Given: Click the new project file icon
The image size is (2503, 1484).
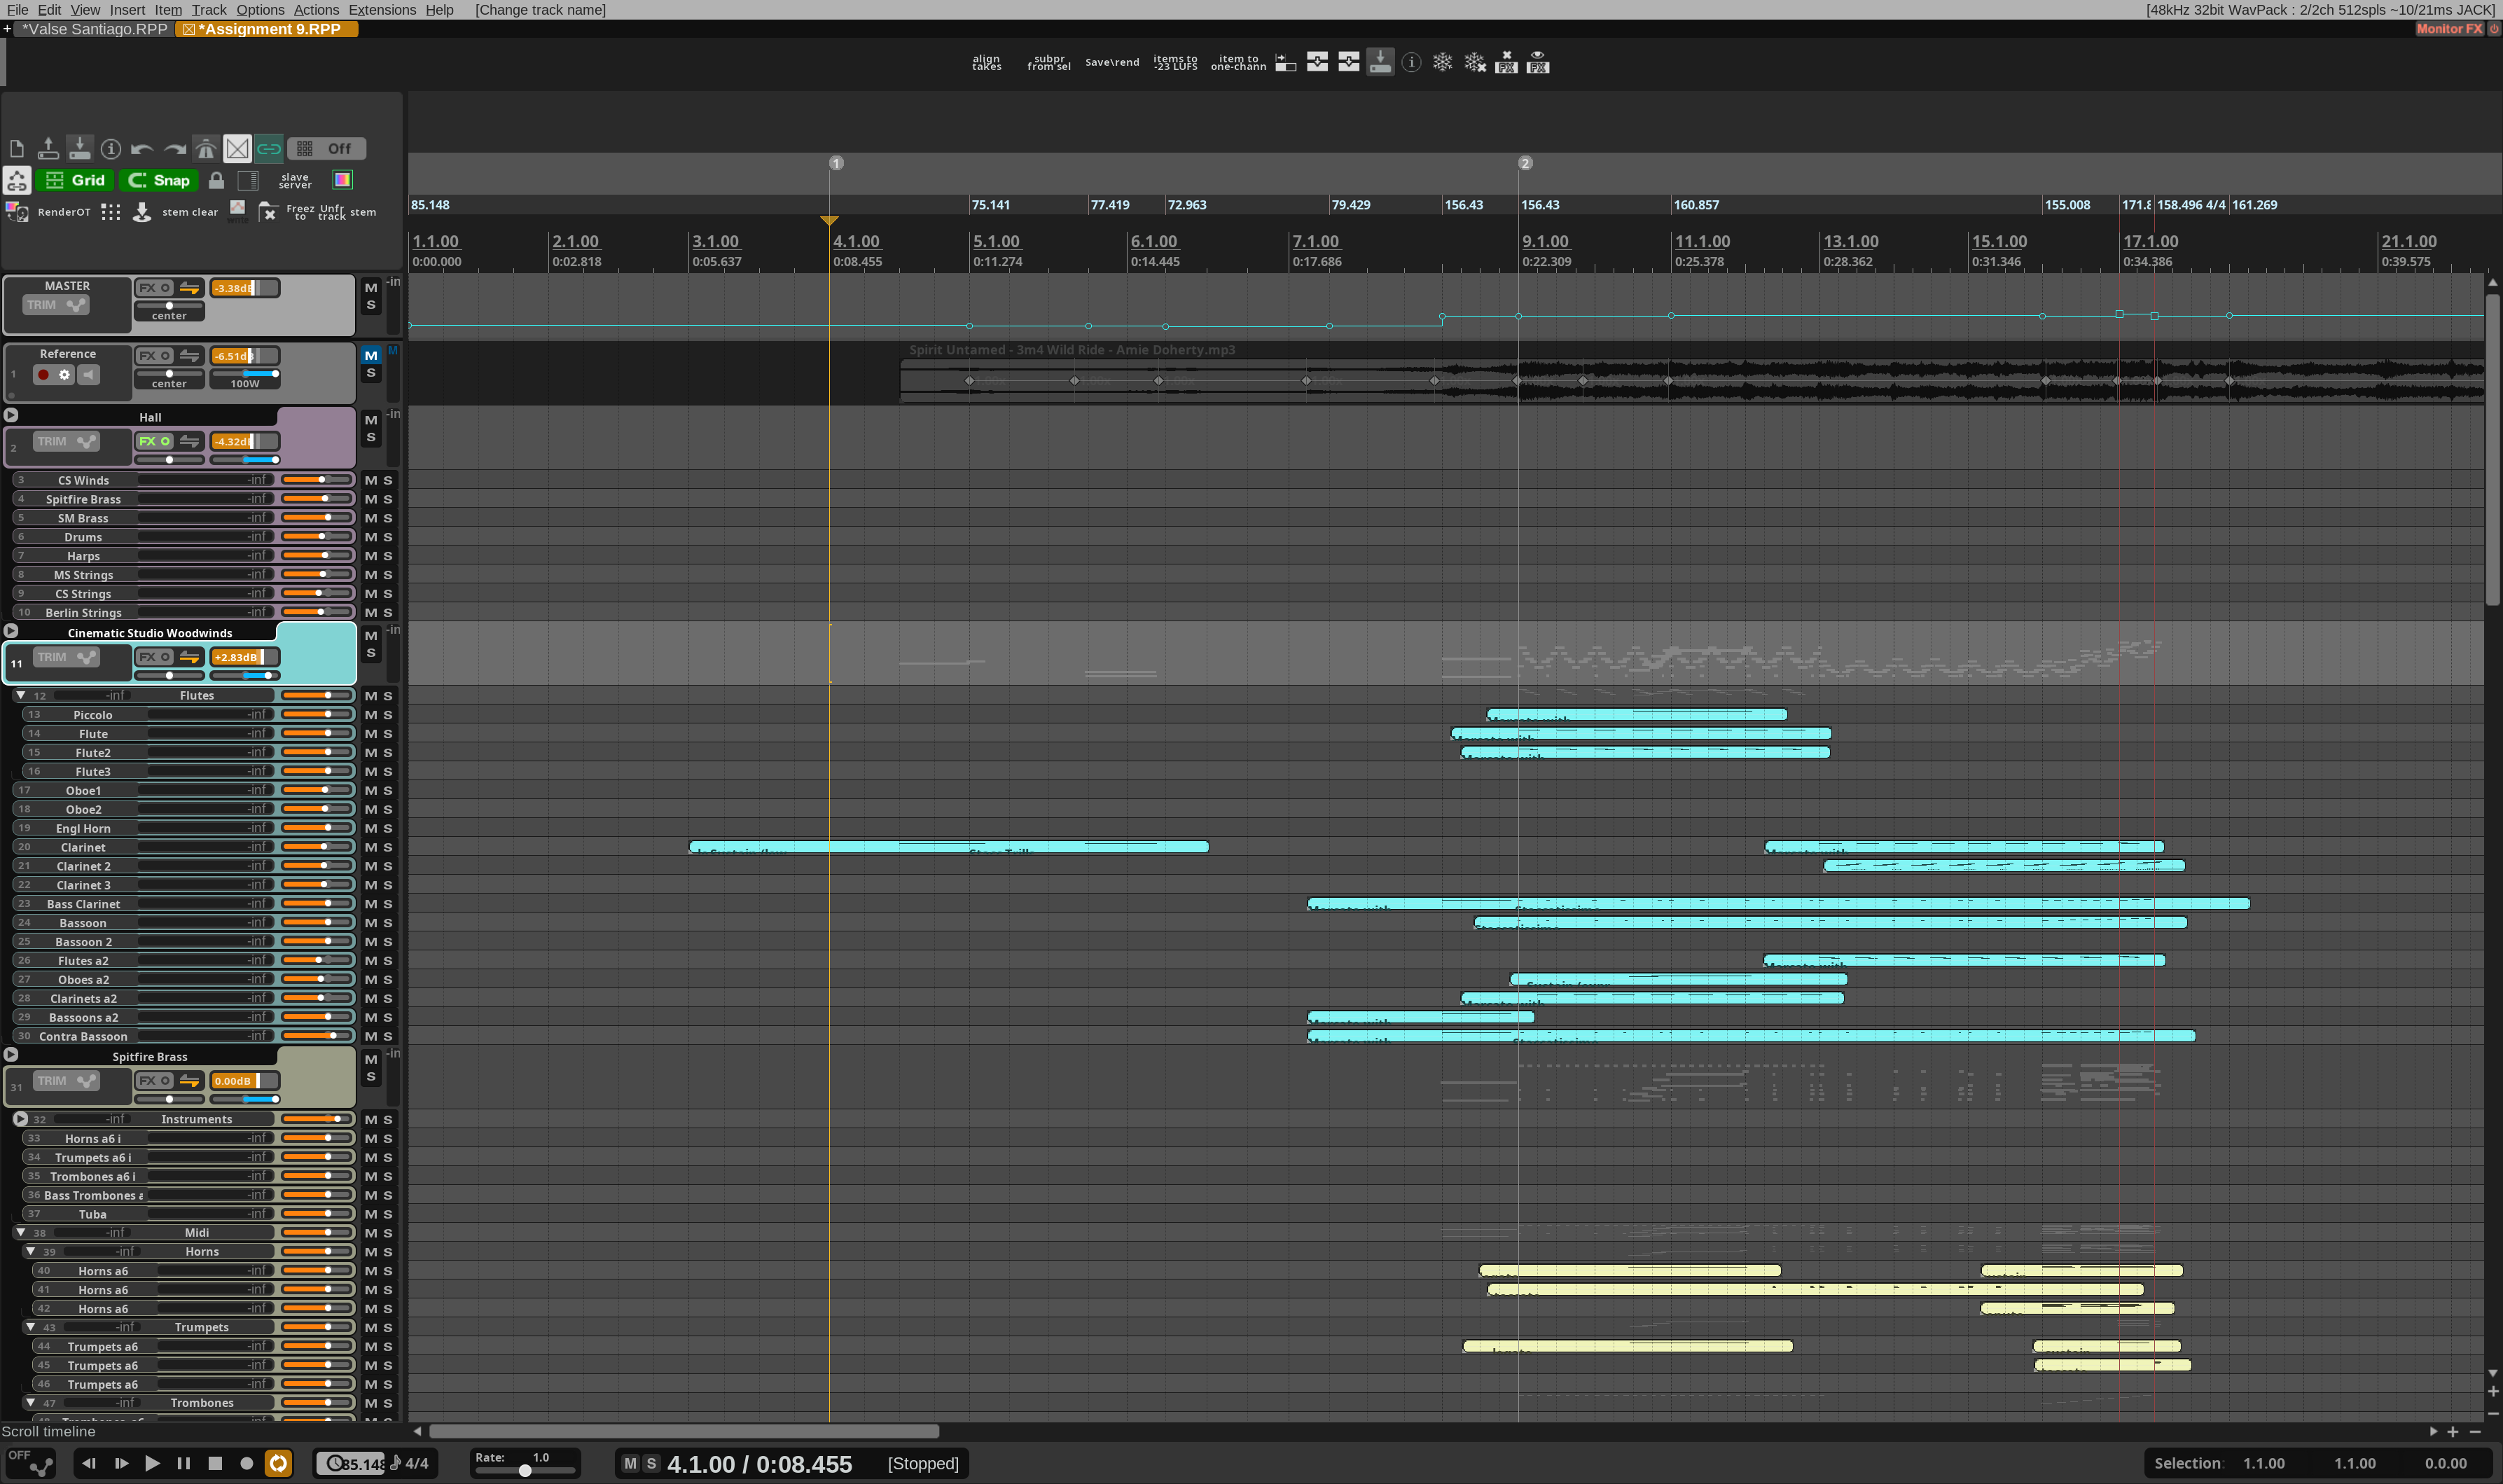Looking at the screenshot, I should pos(16,149).
